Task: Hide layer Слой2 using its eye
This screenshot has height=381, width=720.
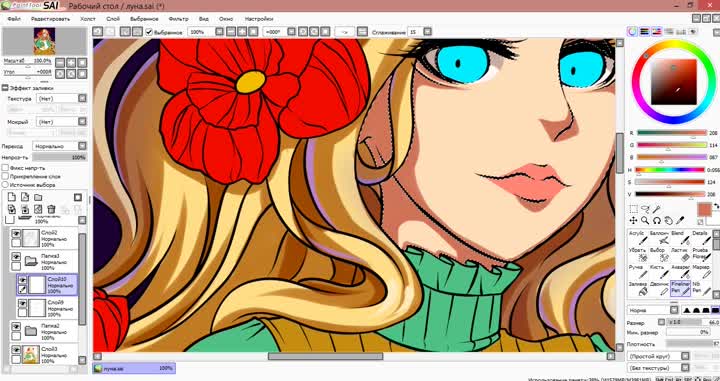Action: [x=16, y=233]
